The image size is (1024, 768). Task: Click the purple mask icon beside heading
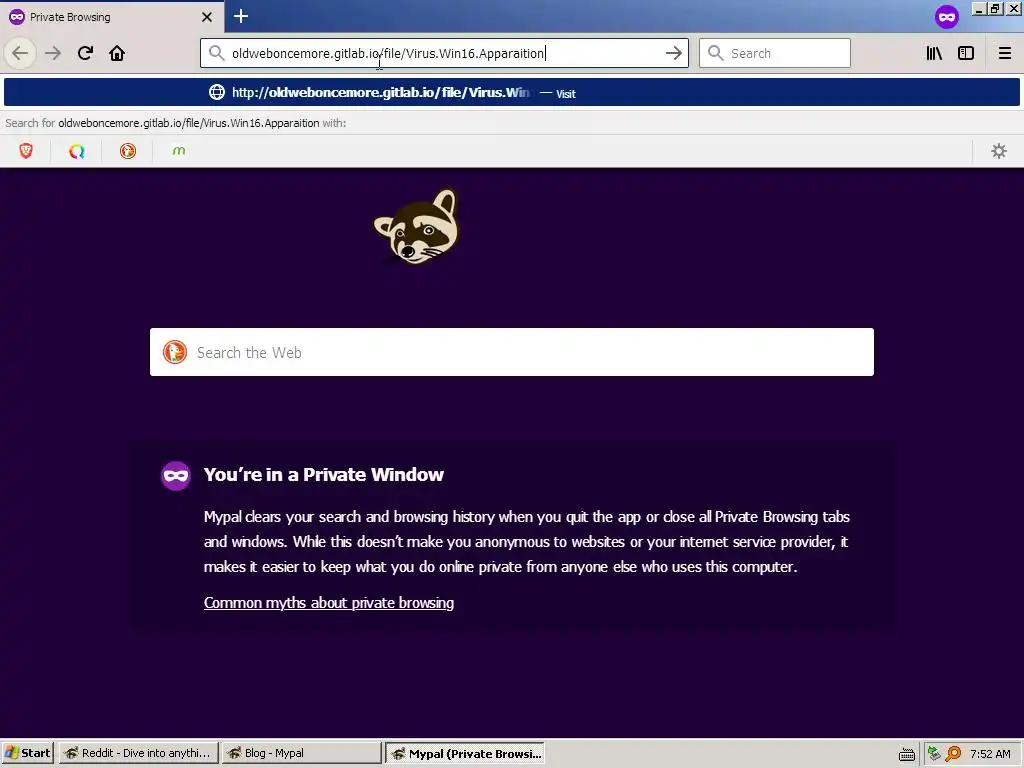[176, 475]
